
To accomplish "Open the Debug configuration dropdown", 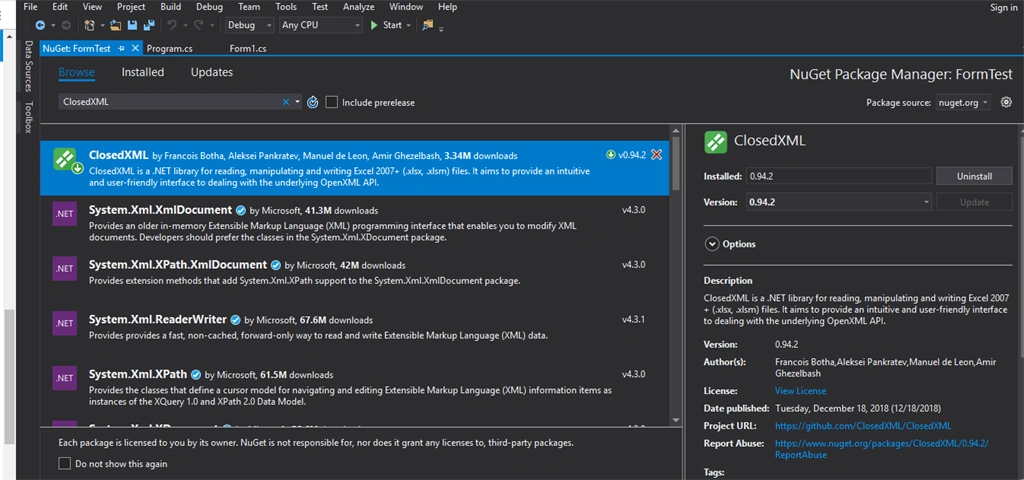I will click(249, 25).
